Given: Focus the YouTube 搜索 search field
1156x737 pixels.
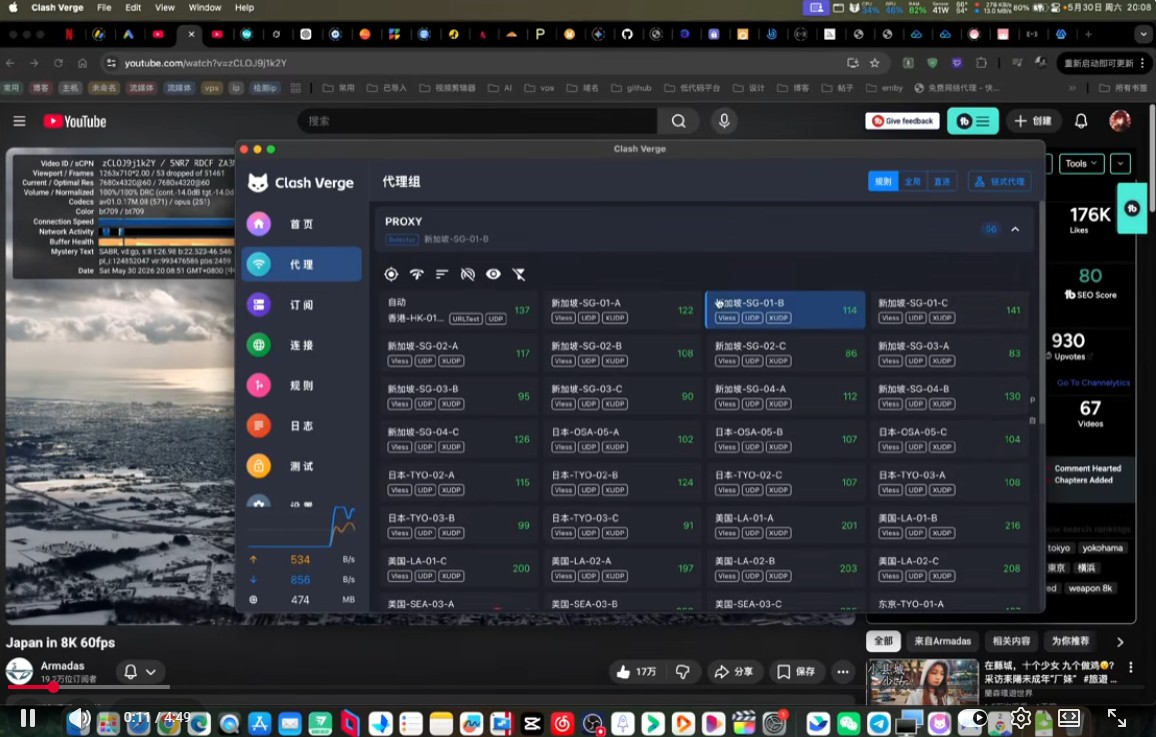Looking at the screenshot, I should click(x=478, y=121).
